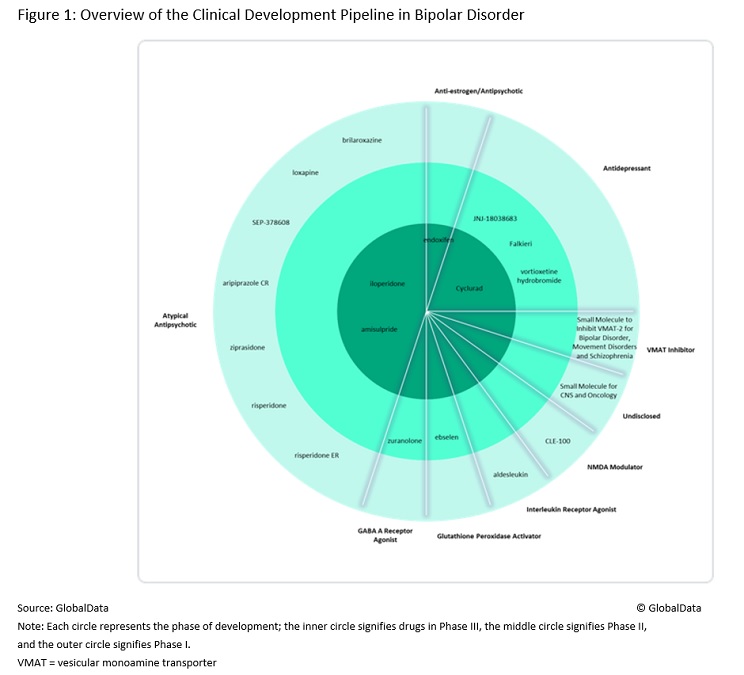Screen dimensions: 744x675
Task: Select the VMAT Inhibitor category label
Action: [x=670, y=350]
